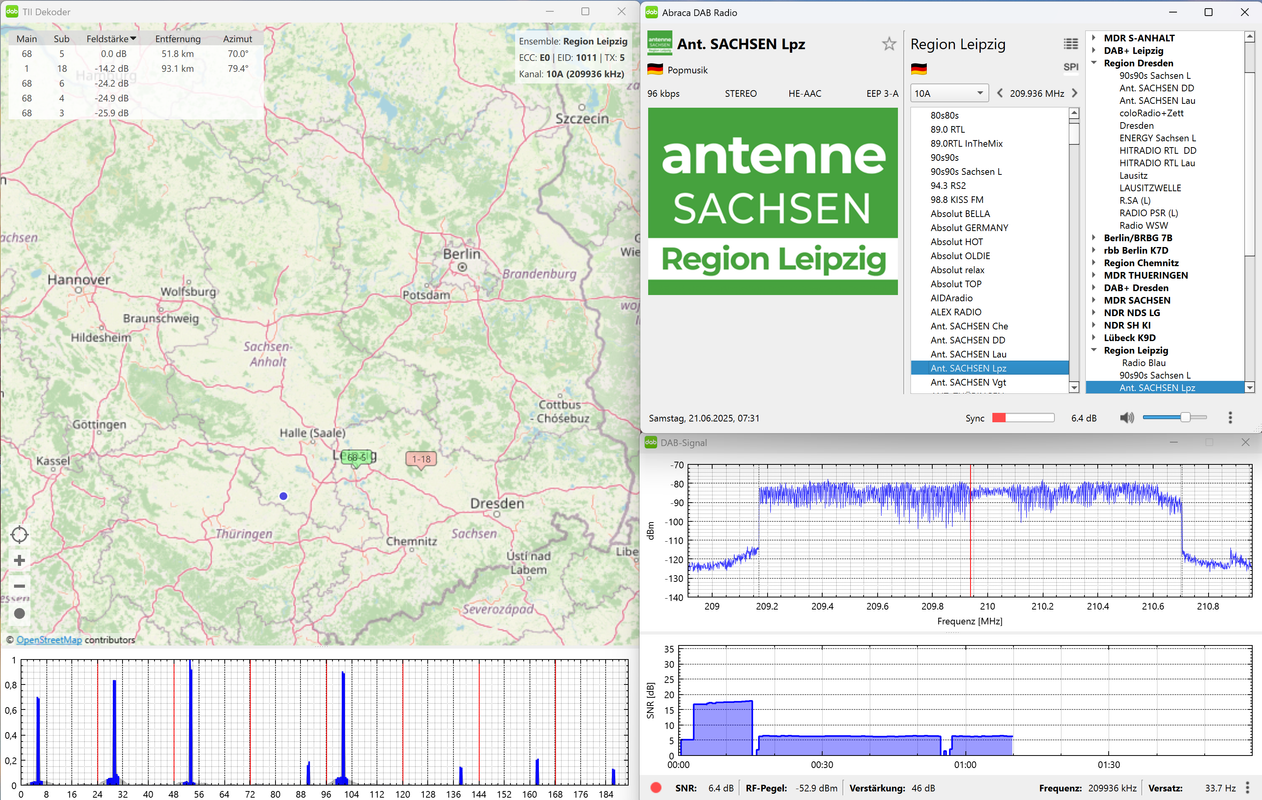Click the service list vertical scrollbar
This screenshot has width=1262, height=800.
1075,251
